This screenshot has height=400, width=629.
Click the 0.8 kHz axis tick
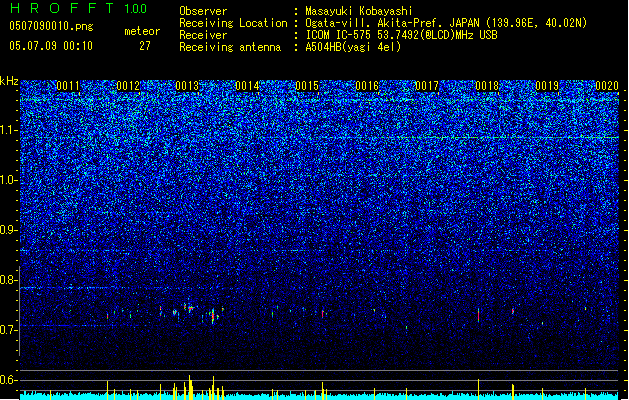tap(9, 280)
